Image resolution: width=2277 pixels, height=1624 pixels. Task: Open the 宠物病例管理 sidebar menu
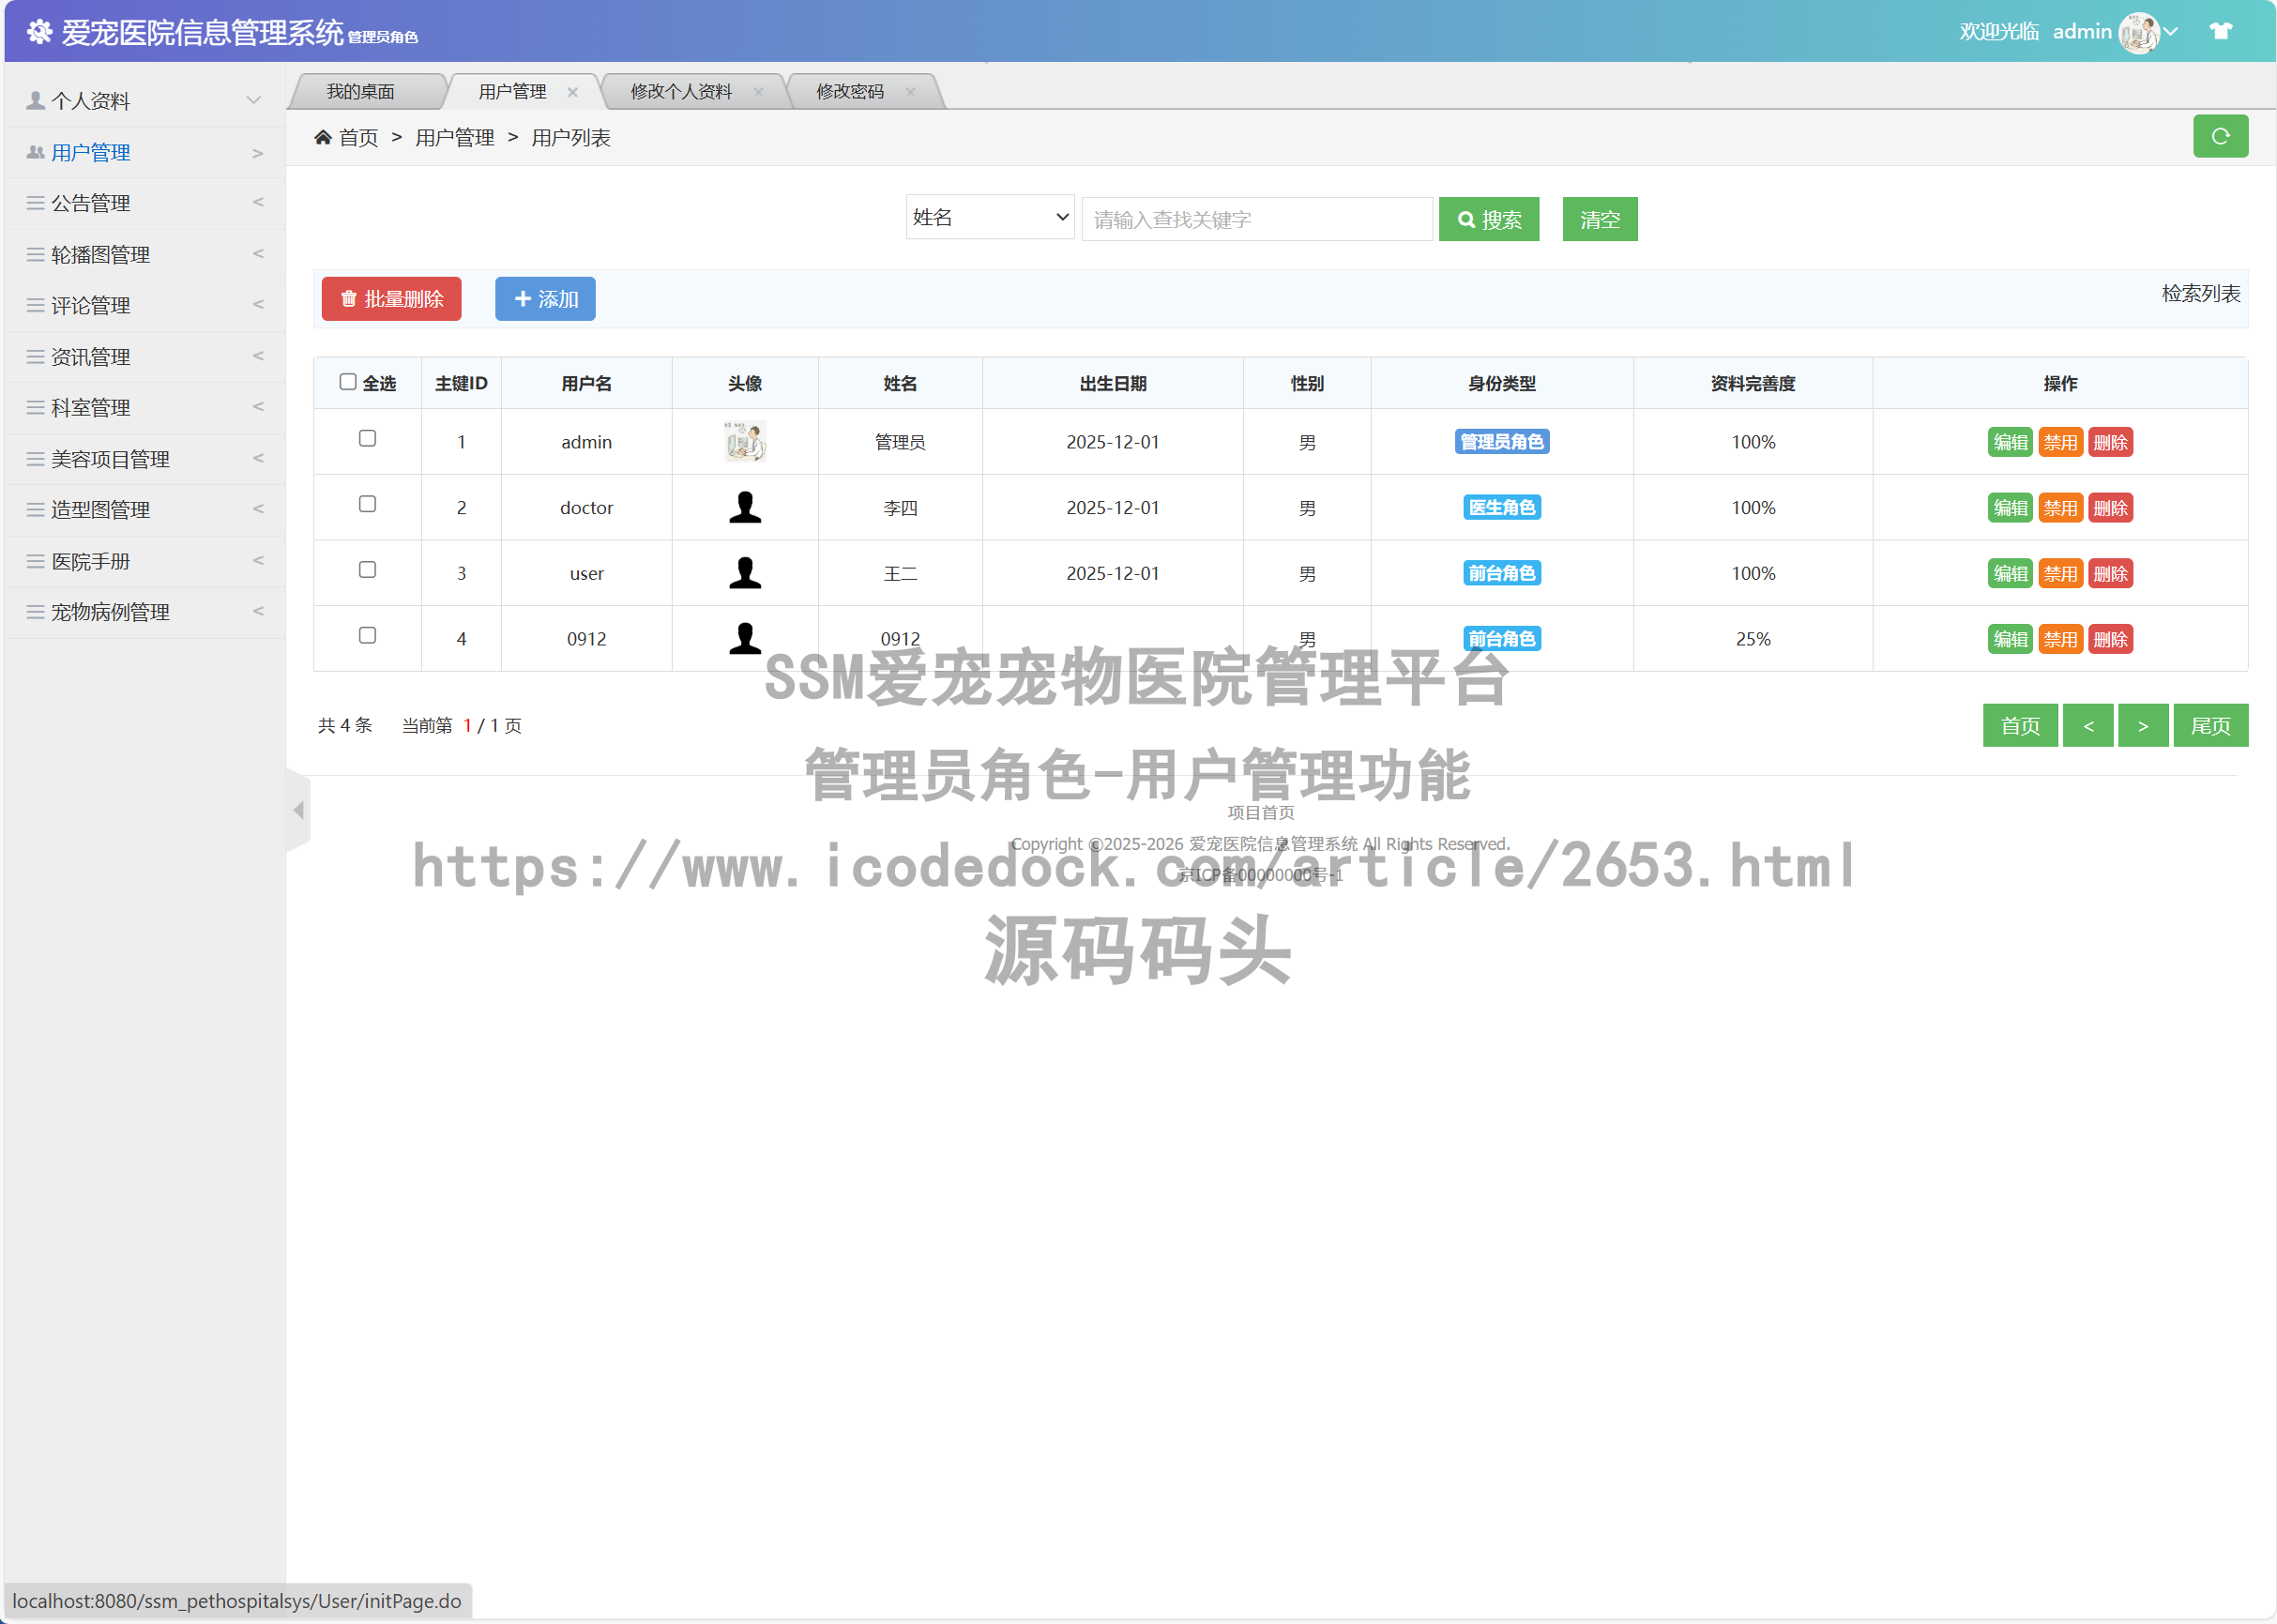pos(110,612)
